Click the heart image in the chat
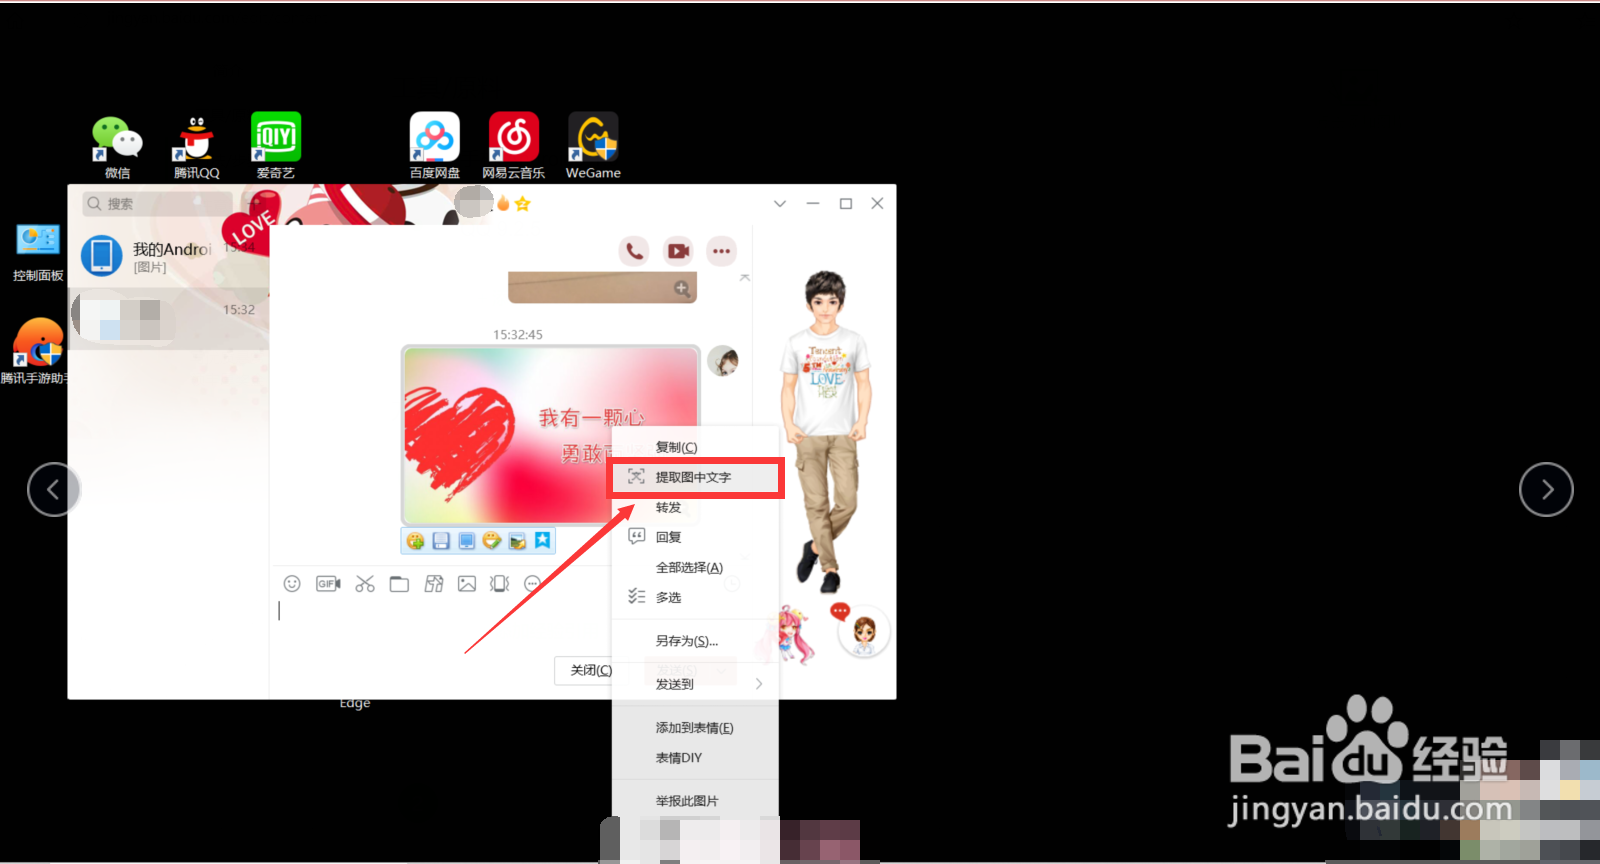 coord(550,435)
